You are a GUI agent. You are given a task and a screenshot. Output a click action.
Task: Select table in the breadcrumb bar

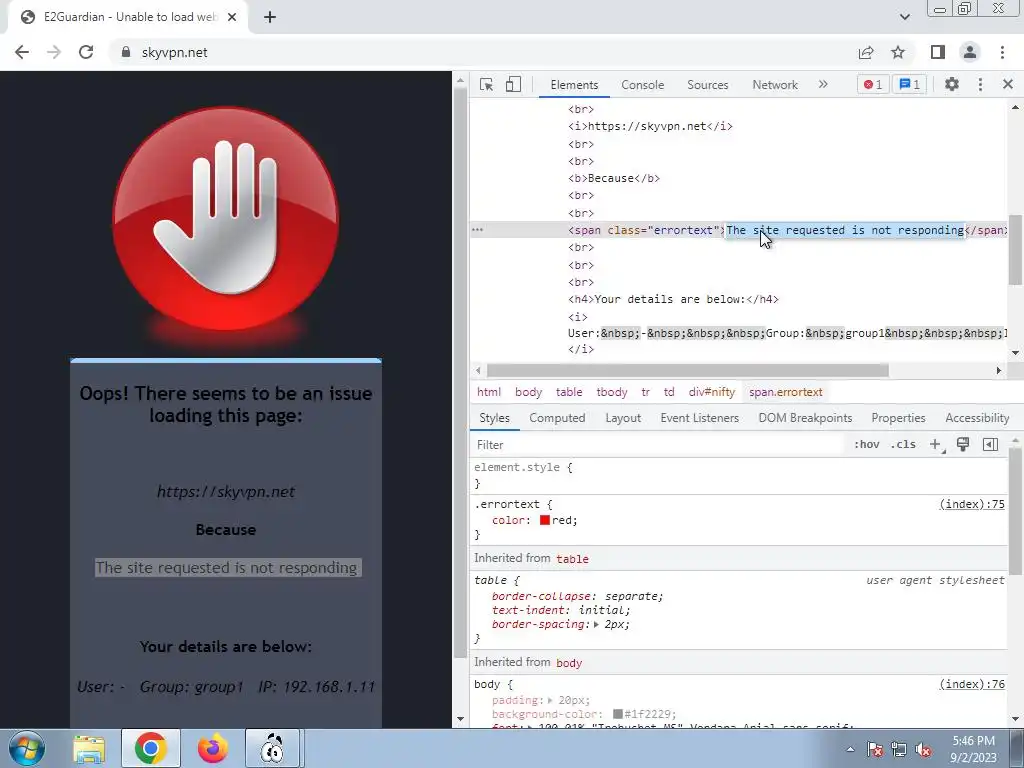click(569, 392)
